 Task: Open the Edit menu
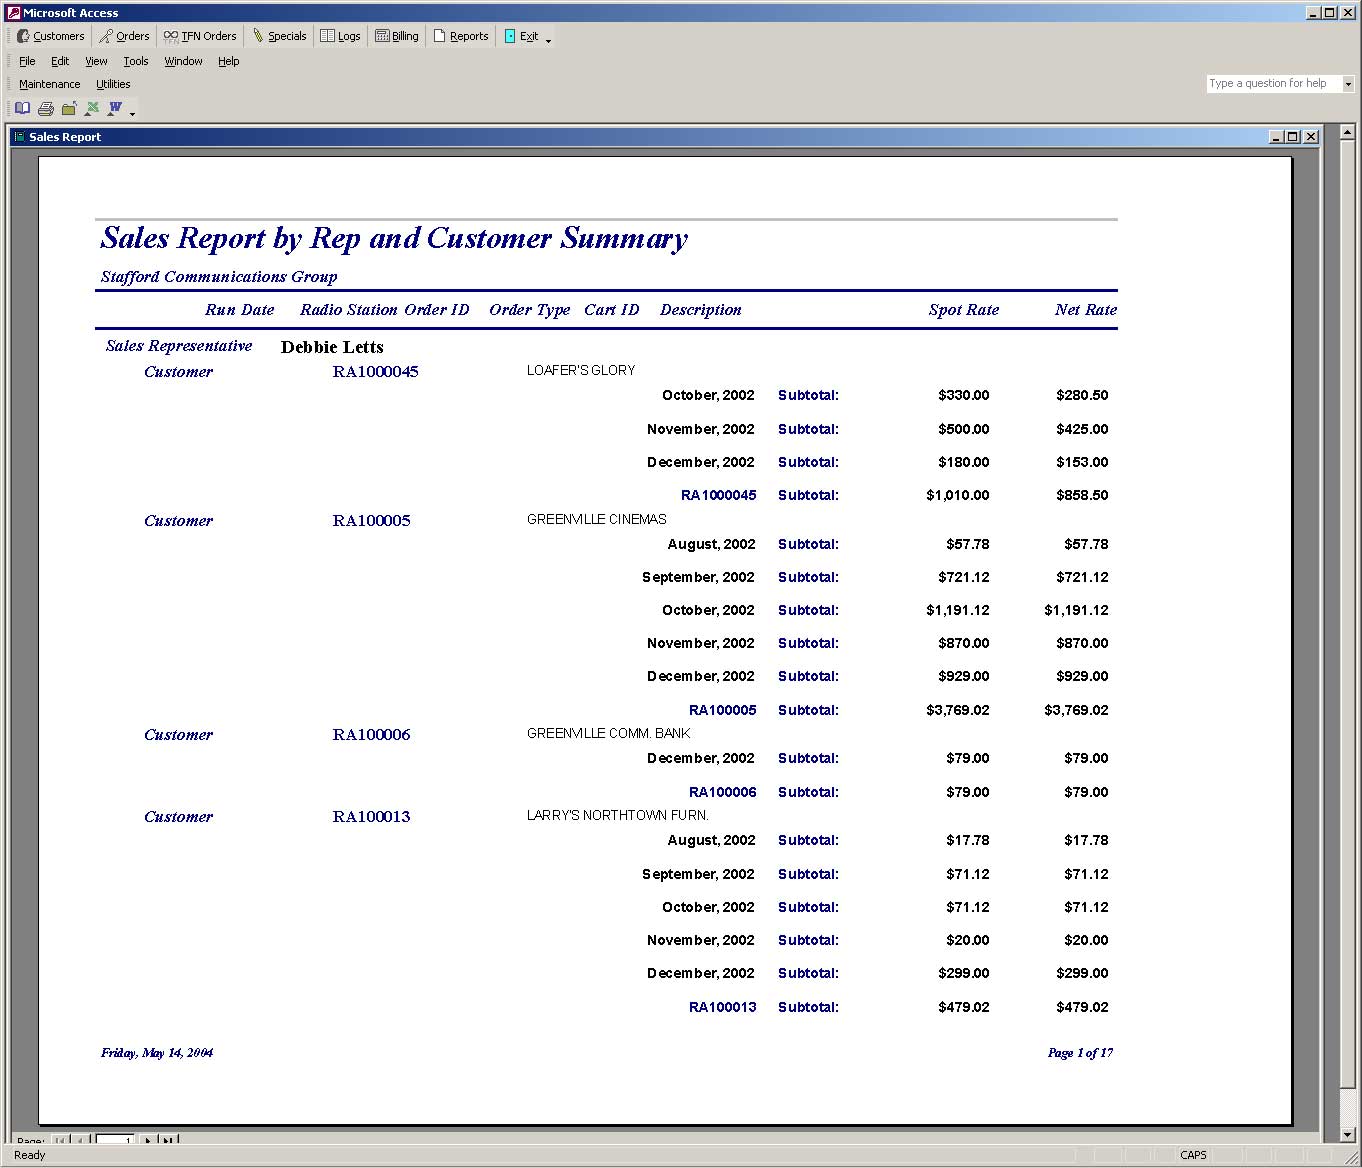click(x=60, y=61)
